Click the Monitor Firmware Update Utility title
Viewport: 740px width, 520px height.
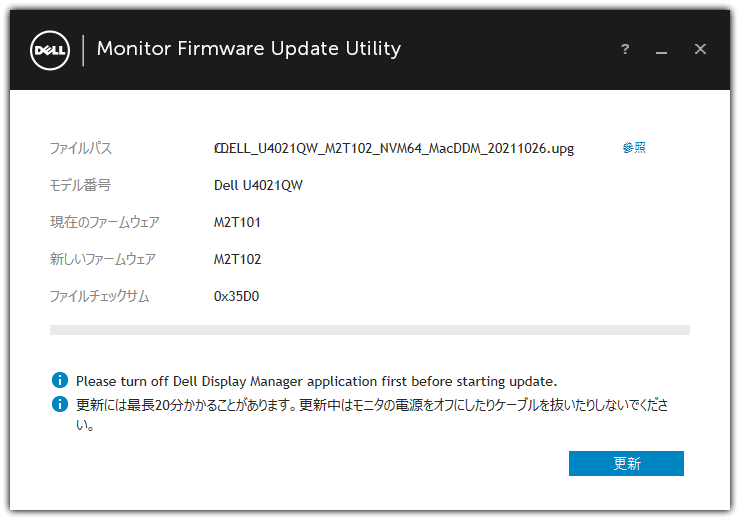coord(249,49)
